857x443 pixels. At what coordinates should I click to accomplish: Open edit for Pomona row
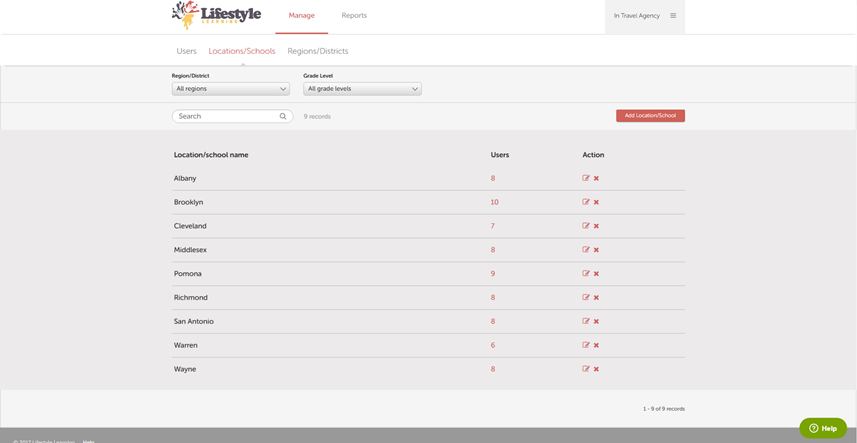586,274
